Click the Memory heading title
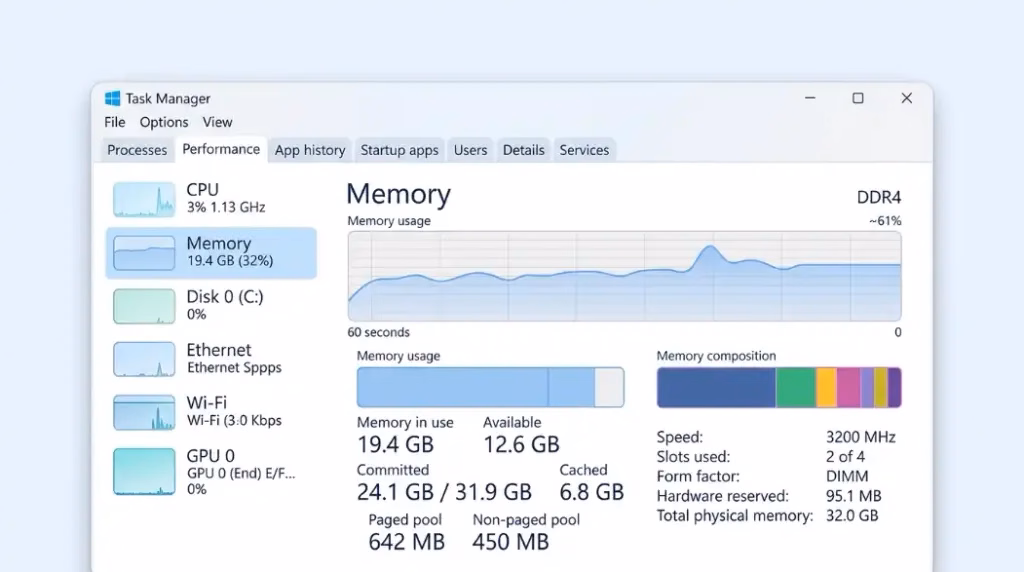Viewport: 1024px width, 572px height. (398, 194)
